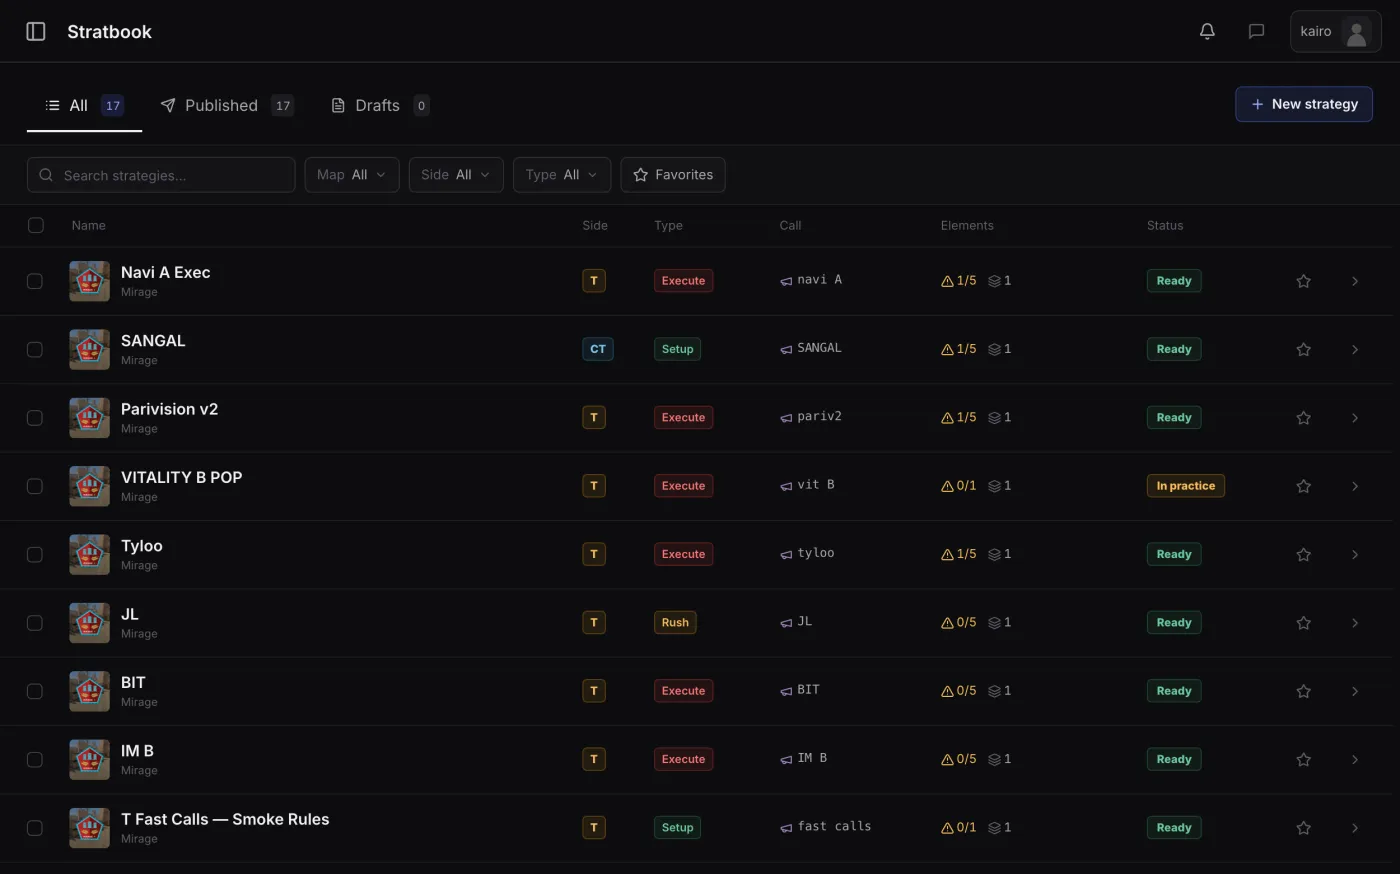Open the Parivision v2 strategy name

pyautogui.click(x=169, y=409)
